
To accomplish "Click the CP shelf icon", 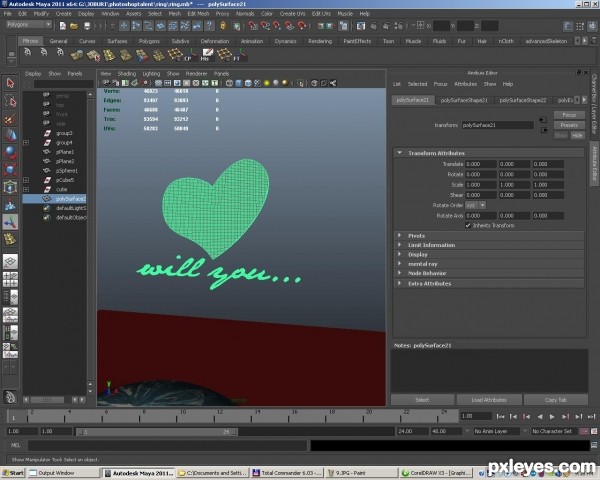I will point(192,55).
